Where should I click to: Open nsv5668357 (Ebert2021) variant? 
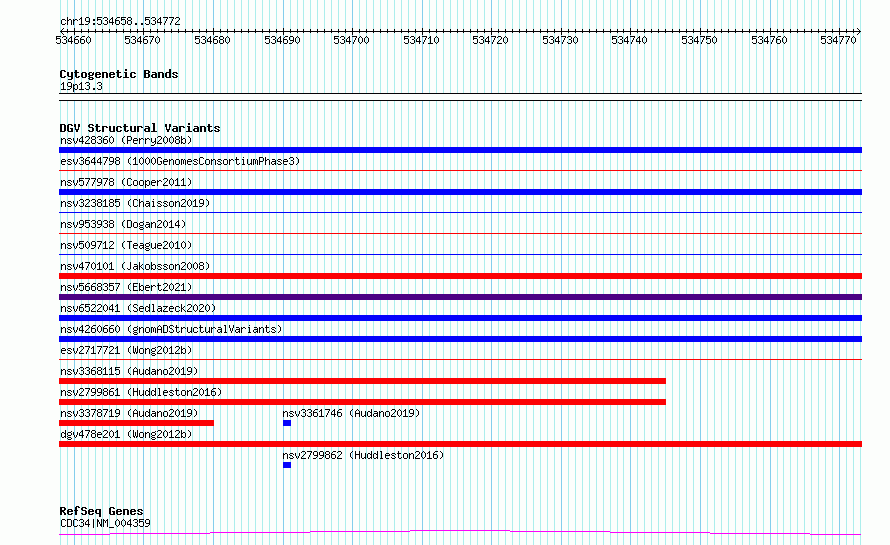click(x=126, y=287)
